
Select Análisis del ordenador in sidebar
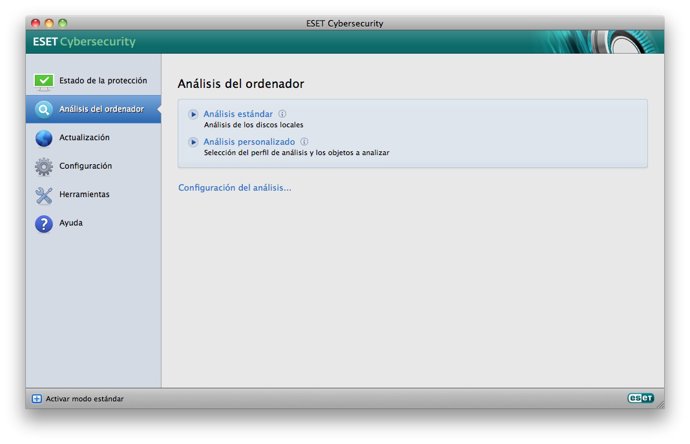pyautogui.click(x=93, y=109)
